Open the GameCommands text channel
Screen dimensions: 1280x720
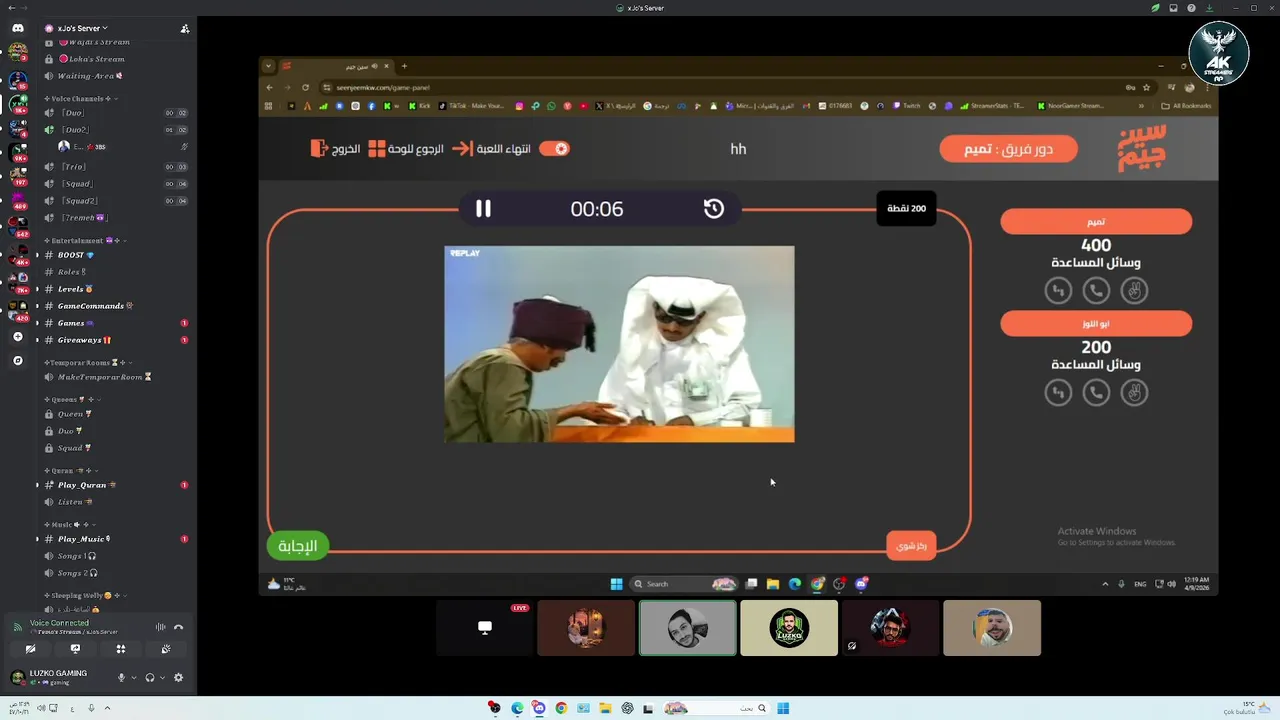116,306
